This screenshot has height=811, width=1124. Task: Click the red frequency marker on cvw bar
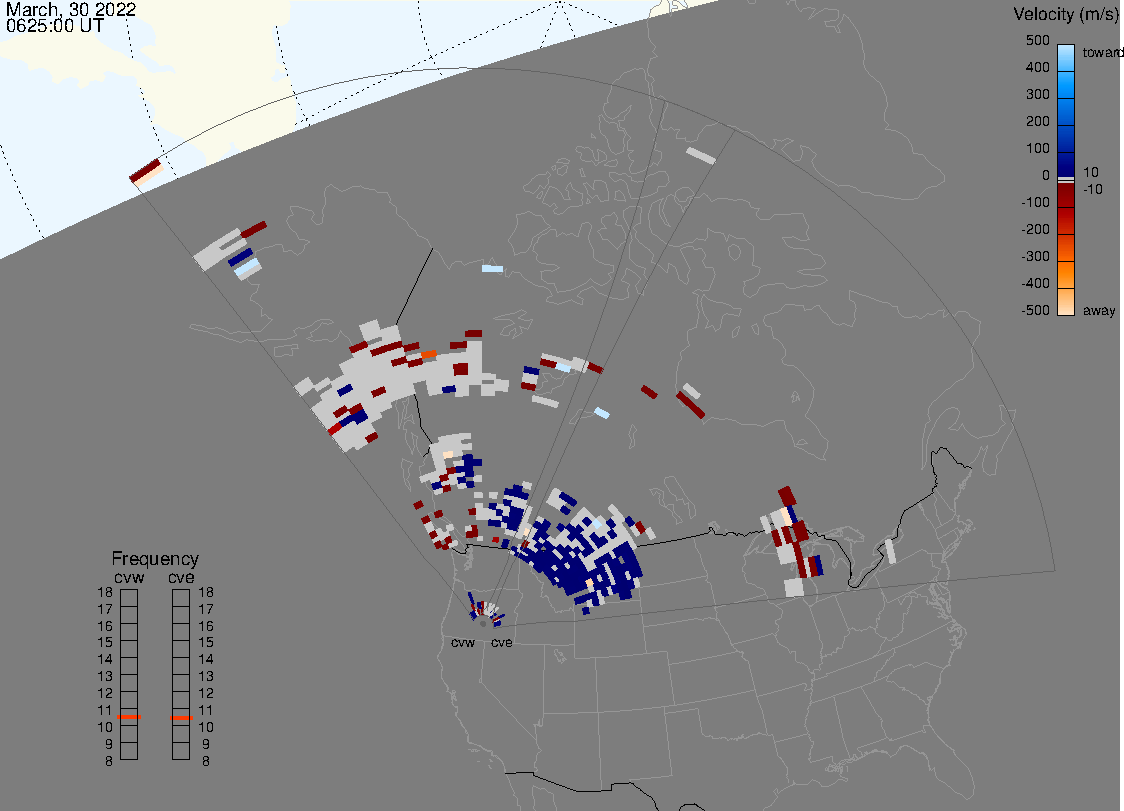(129, 717)
